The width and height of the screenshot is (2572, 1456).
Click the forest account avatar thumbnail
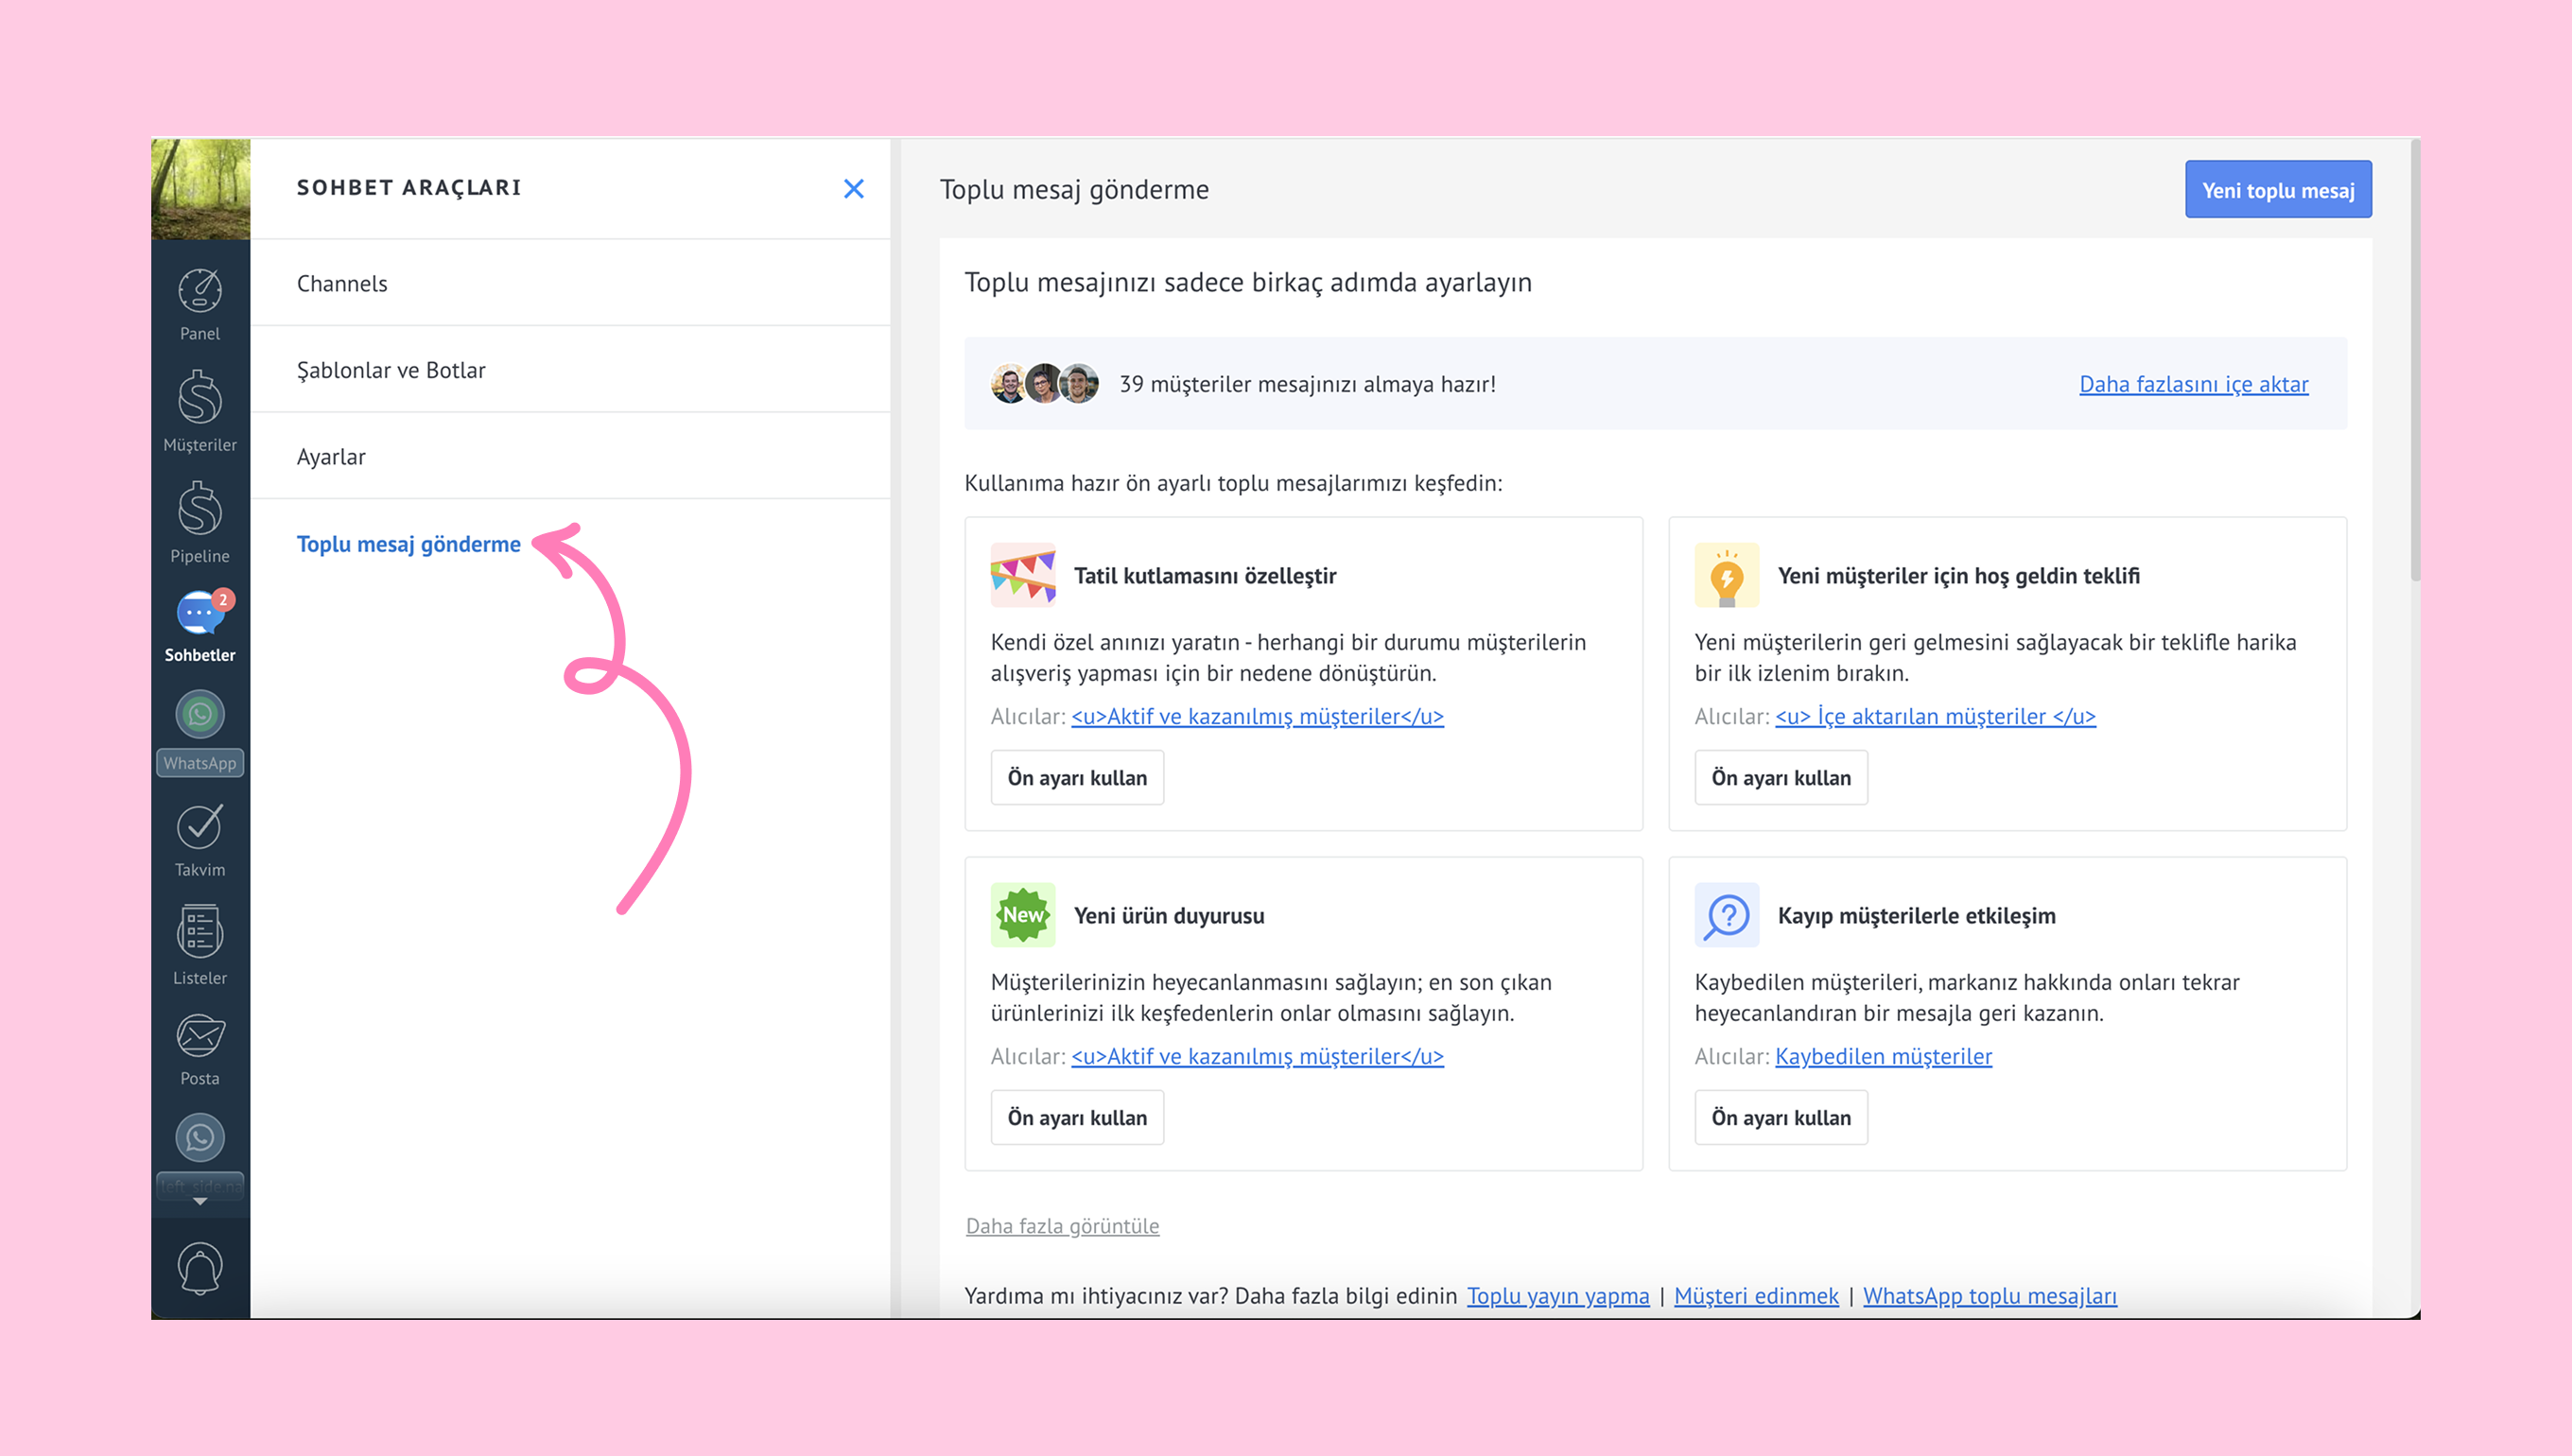[x=200, y=188]
